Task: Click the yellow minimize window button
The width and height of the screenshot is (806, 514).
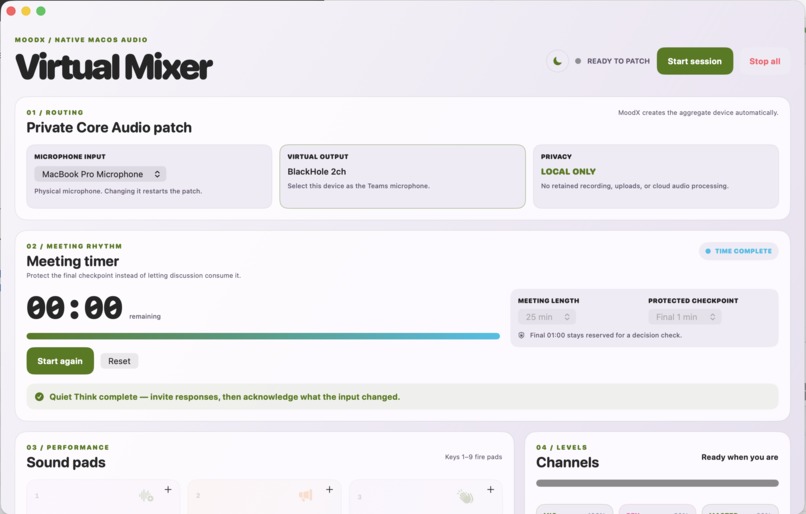Action: (26, 11)
